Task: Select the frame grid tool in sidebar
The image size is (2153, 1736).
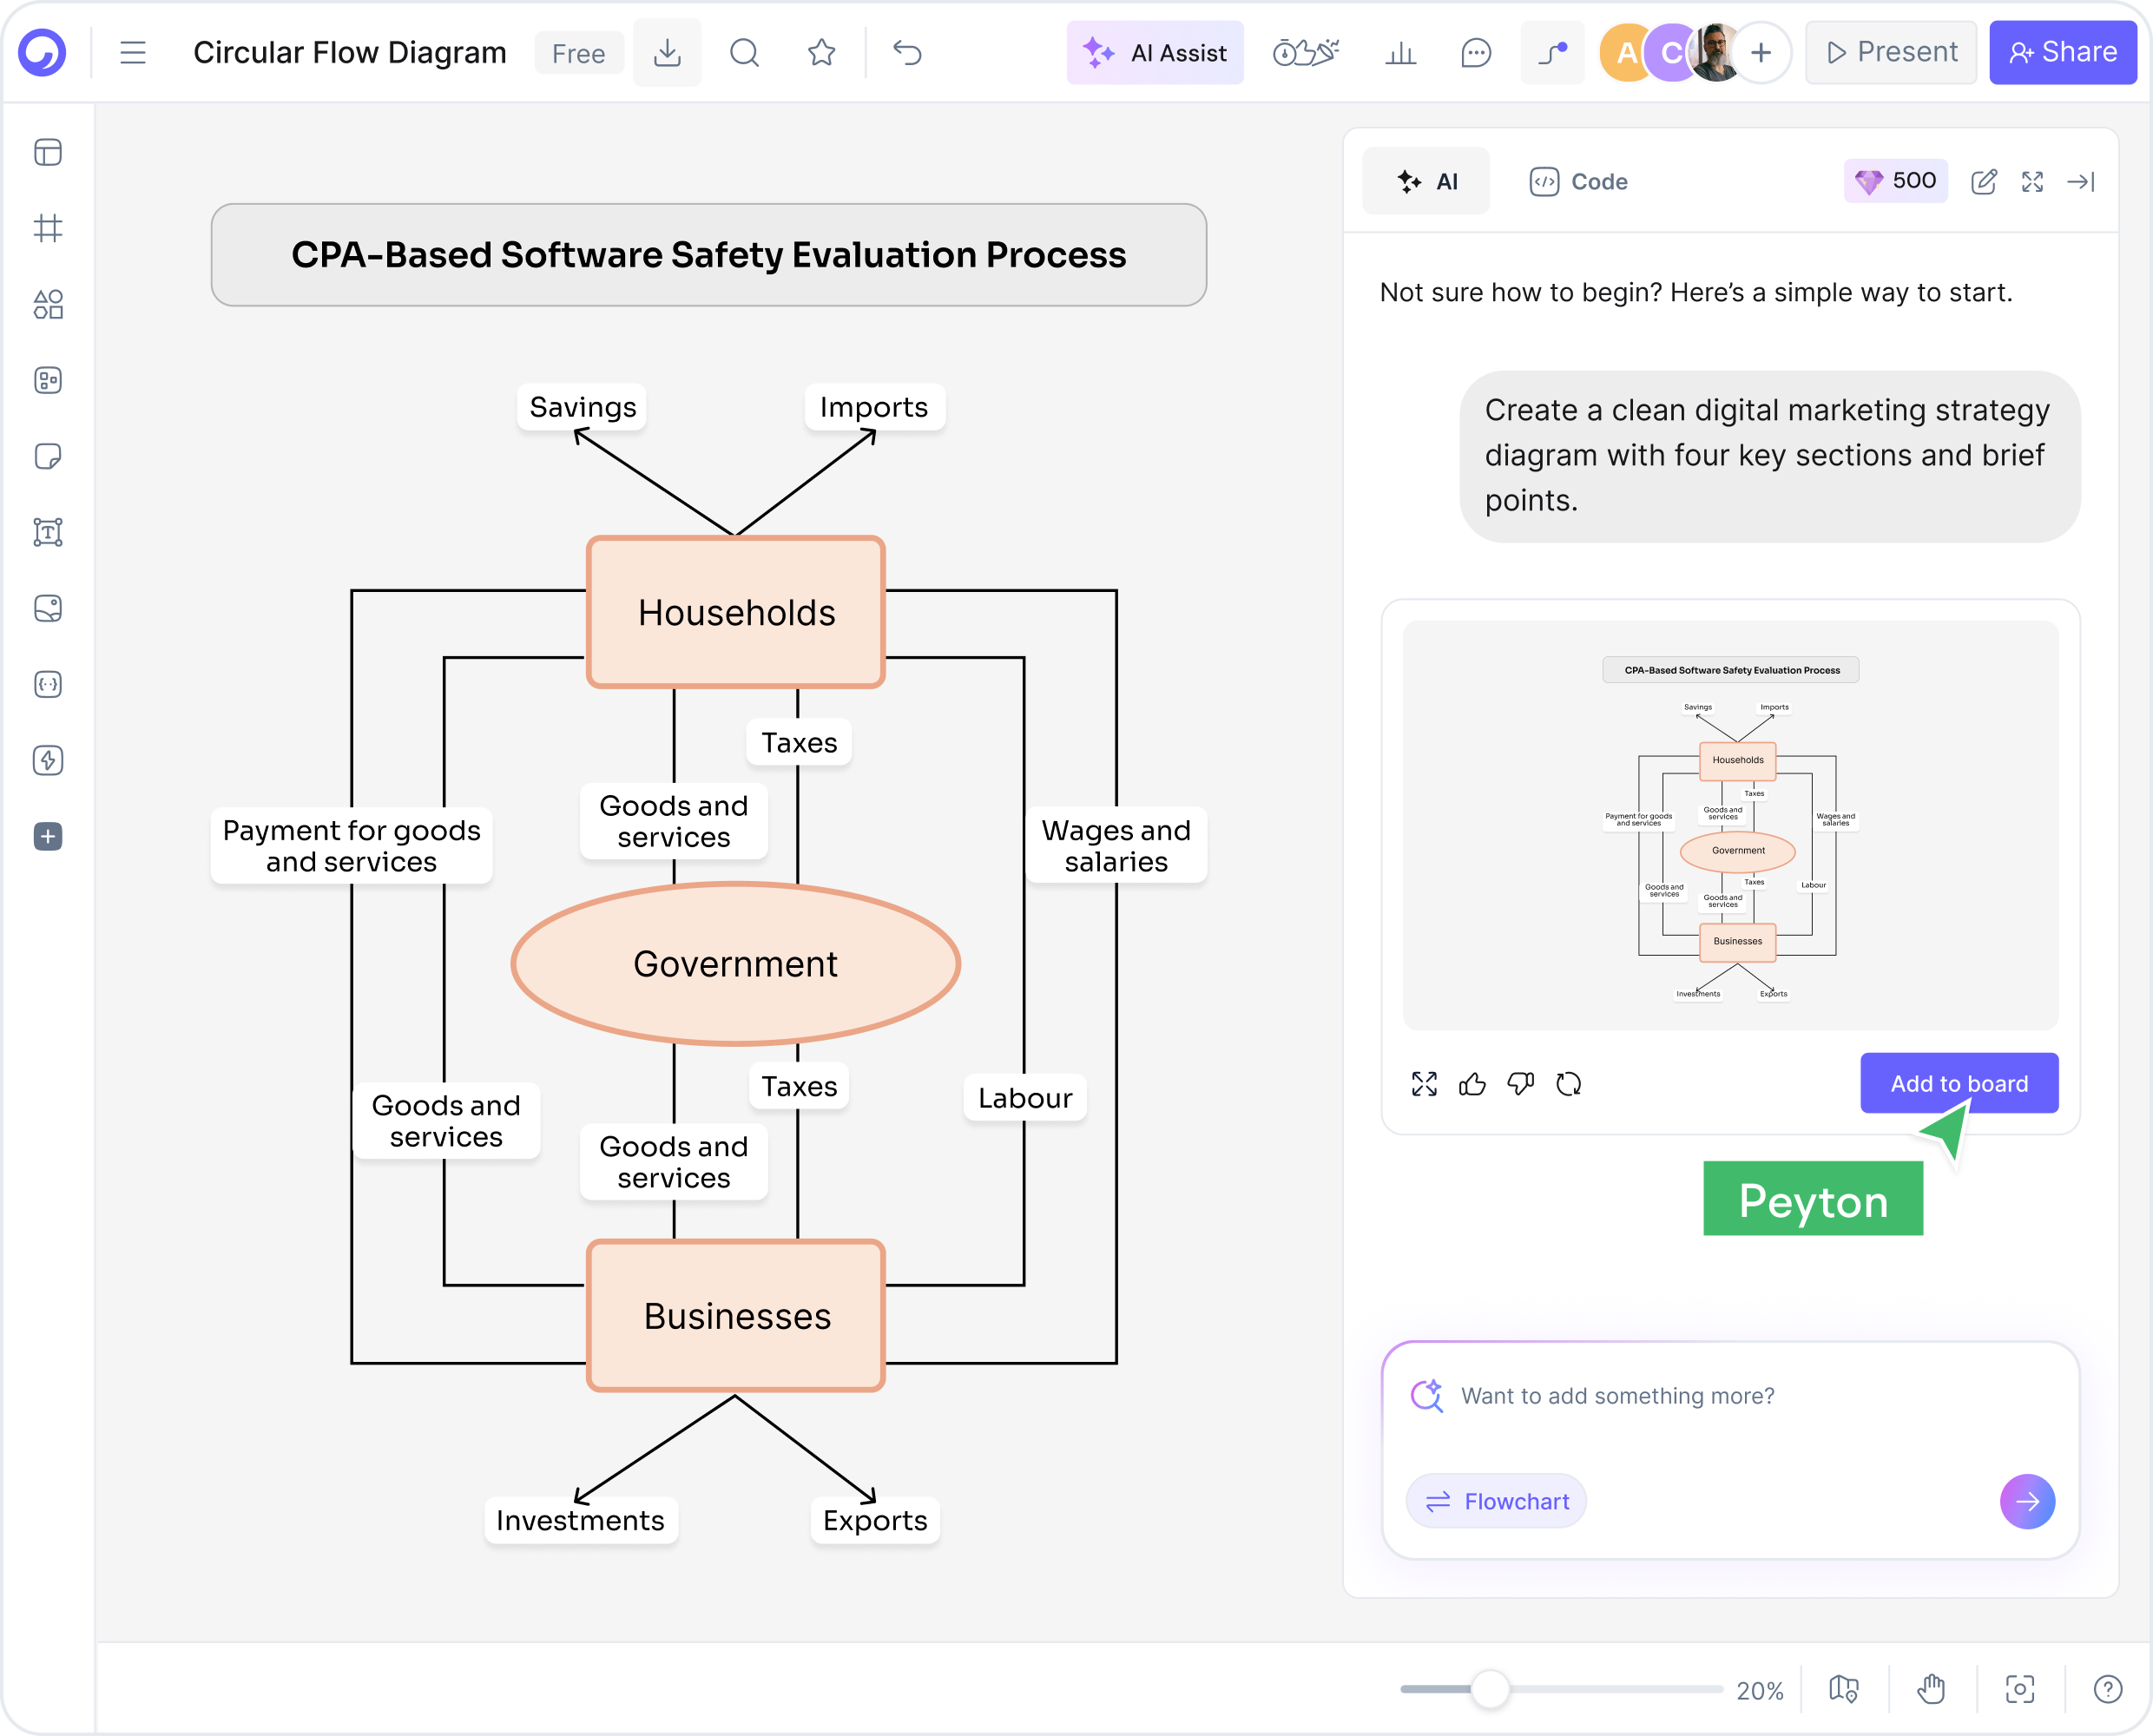Action: pyautogui.click(x=48, y=228)
